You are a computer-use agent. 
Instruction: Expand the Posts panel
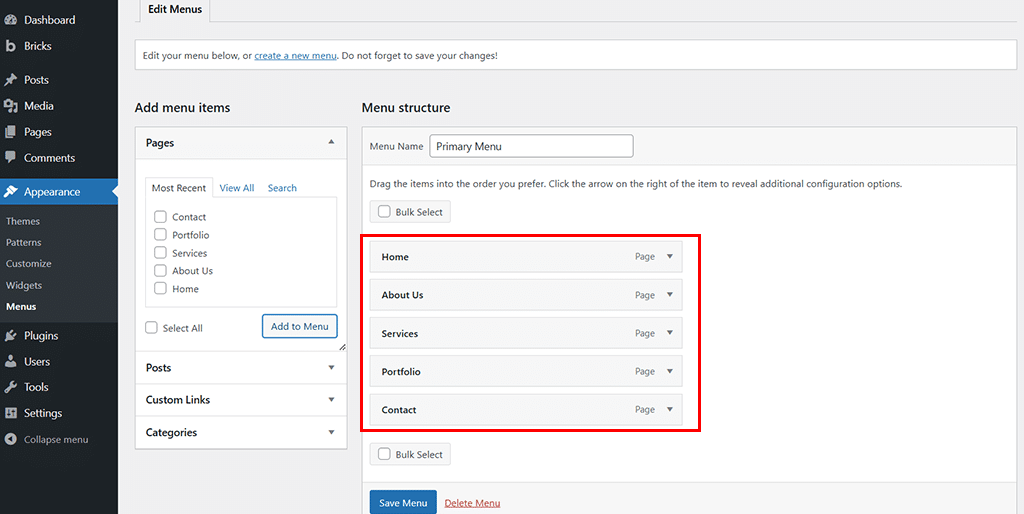coord(241,368)
